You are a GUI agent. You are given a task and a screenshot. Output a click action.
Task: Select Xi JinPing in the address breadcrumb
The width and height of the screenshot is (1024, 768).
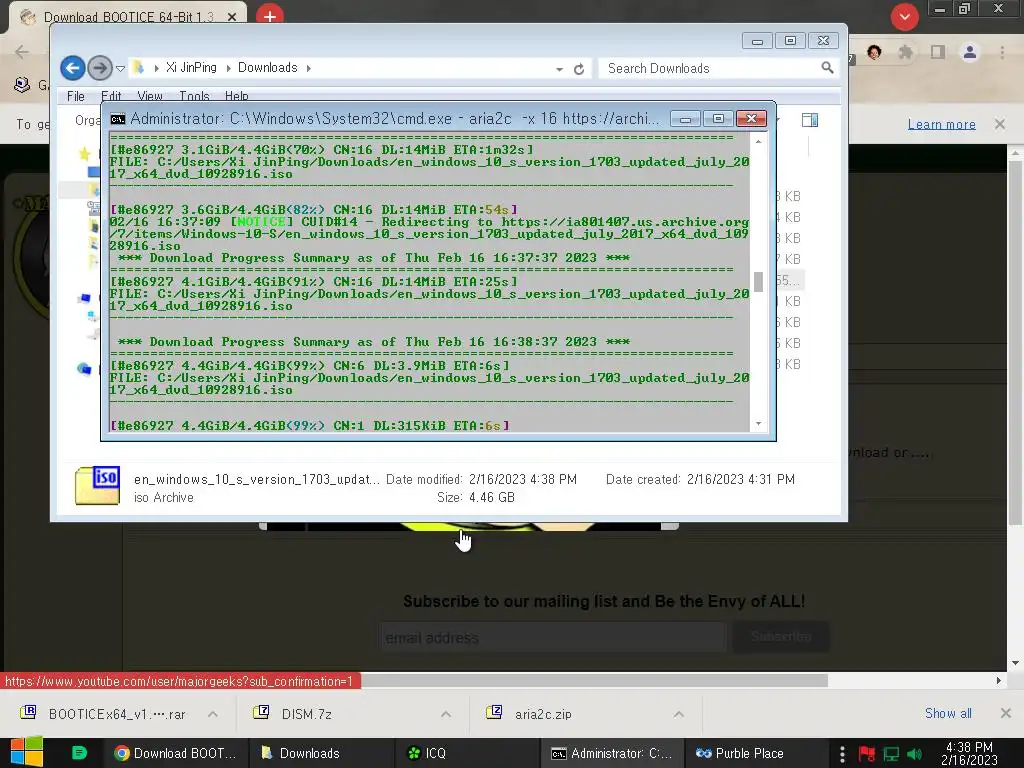(x=191, y=67)
